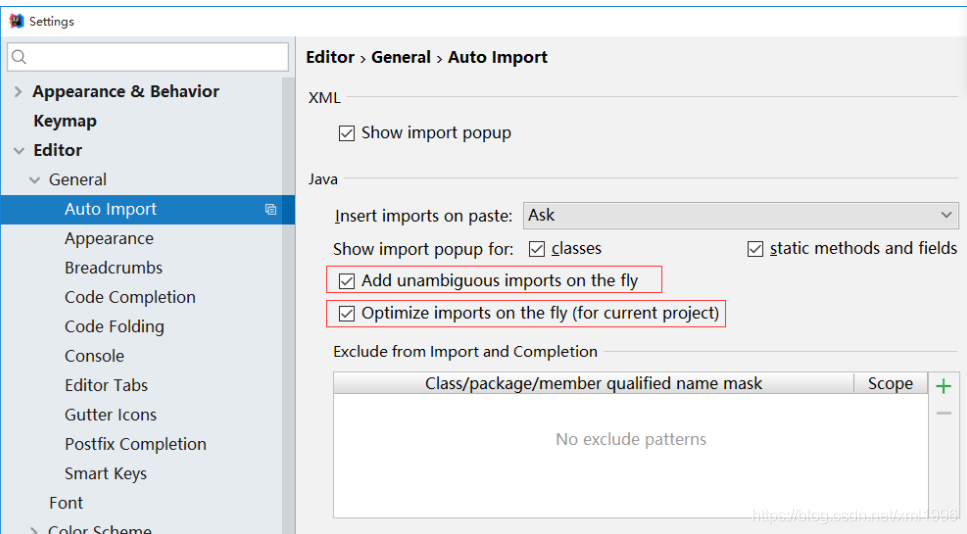Toggle static methods and fields checkbox
967x534 pixels.
(755, 249)
